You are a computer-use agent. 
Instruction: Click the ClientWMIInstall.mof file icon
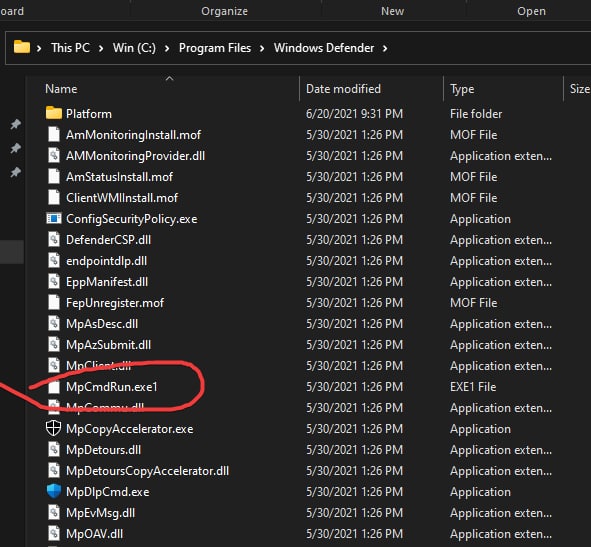(54, 198)
